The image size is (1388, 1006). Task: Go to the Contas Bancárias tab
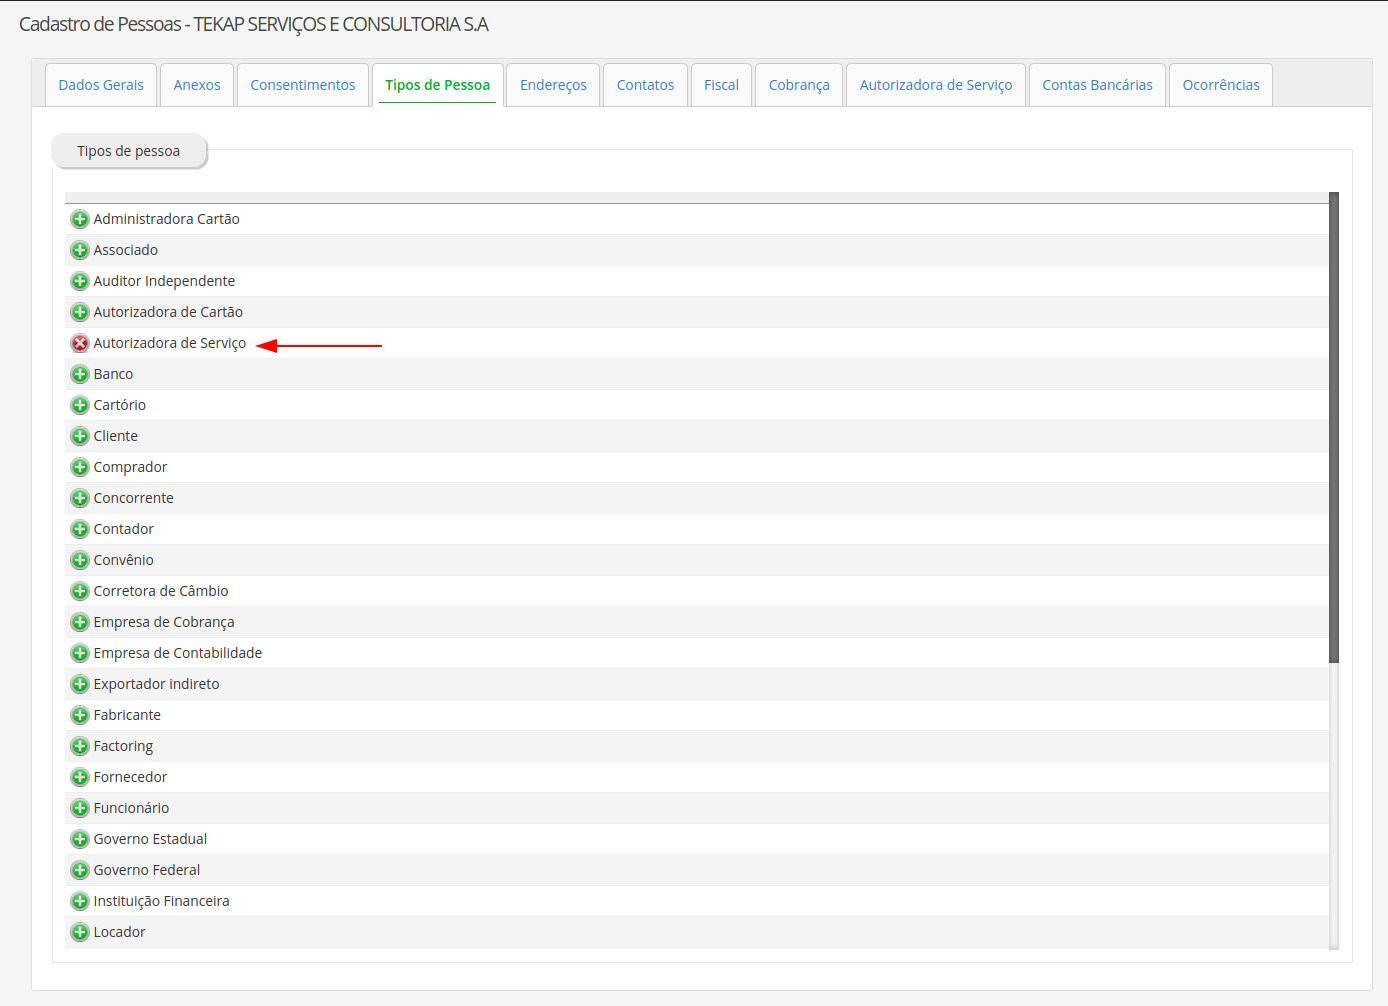(1097, 85)
